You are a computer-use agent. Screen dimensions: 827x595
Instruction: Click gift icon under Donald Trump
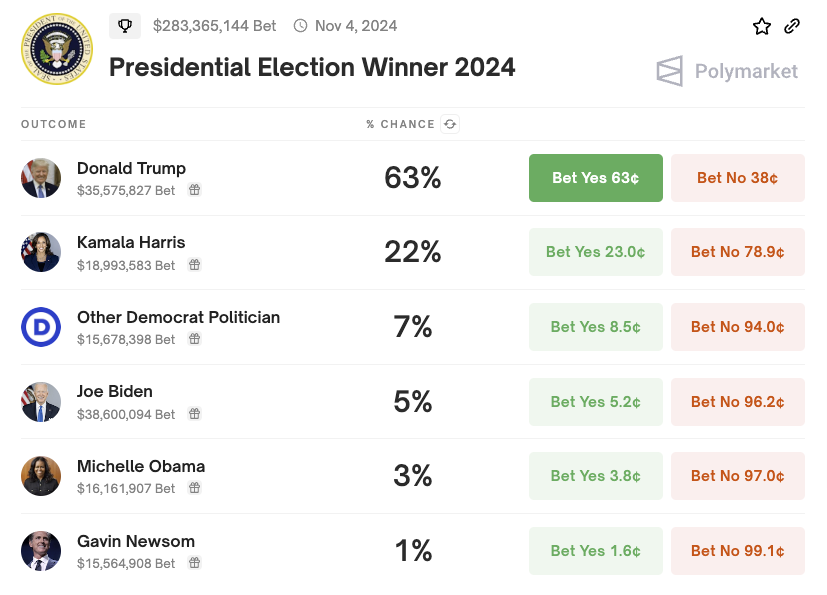tap(195, 190)
